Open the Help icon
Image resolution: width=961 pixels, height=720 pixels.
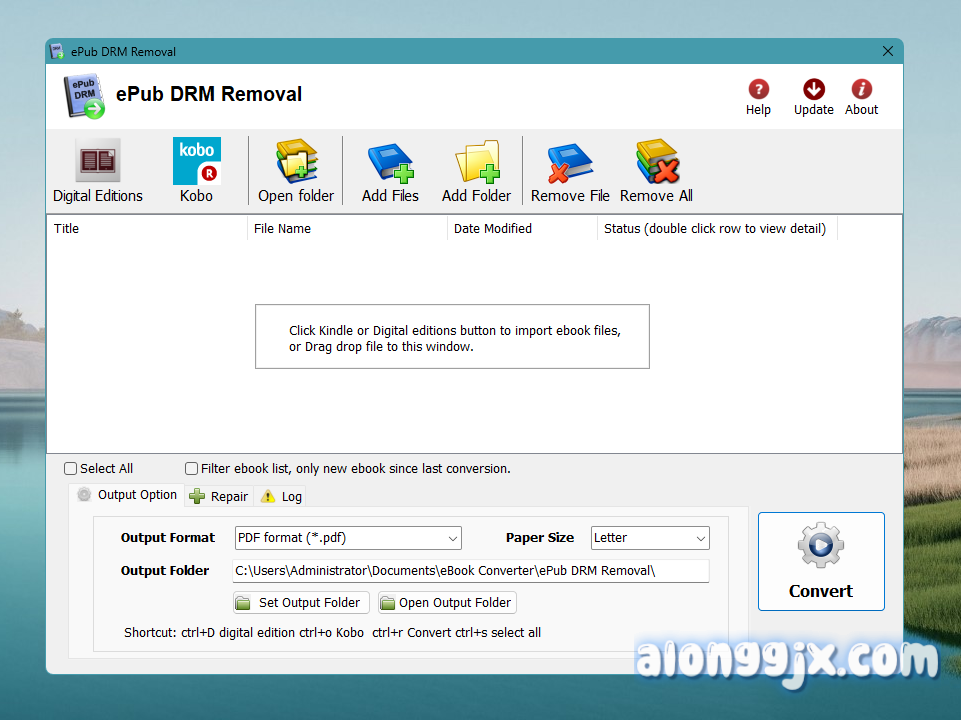coord(758,90)
